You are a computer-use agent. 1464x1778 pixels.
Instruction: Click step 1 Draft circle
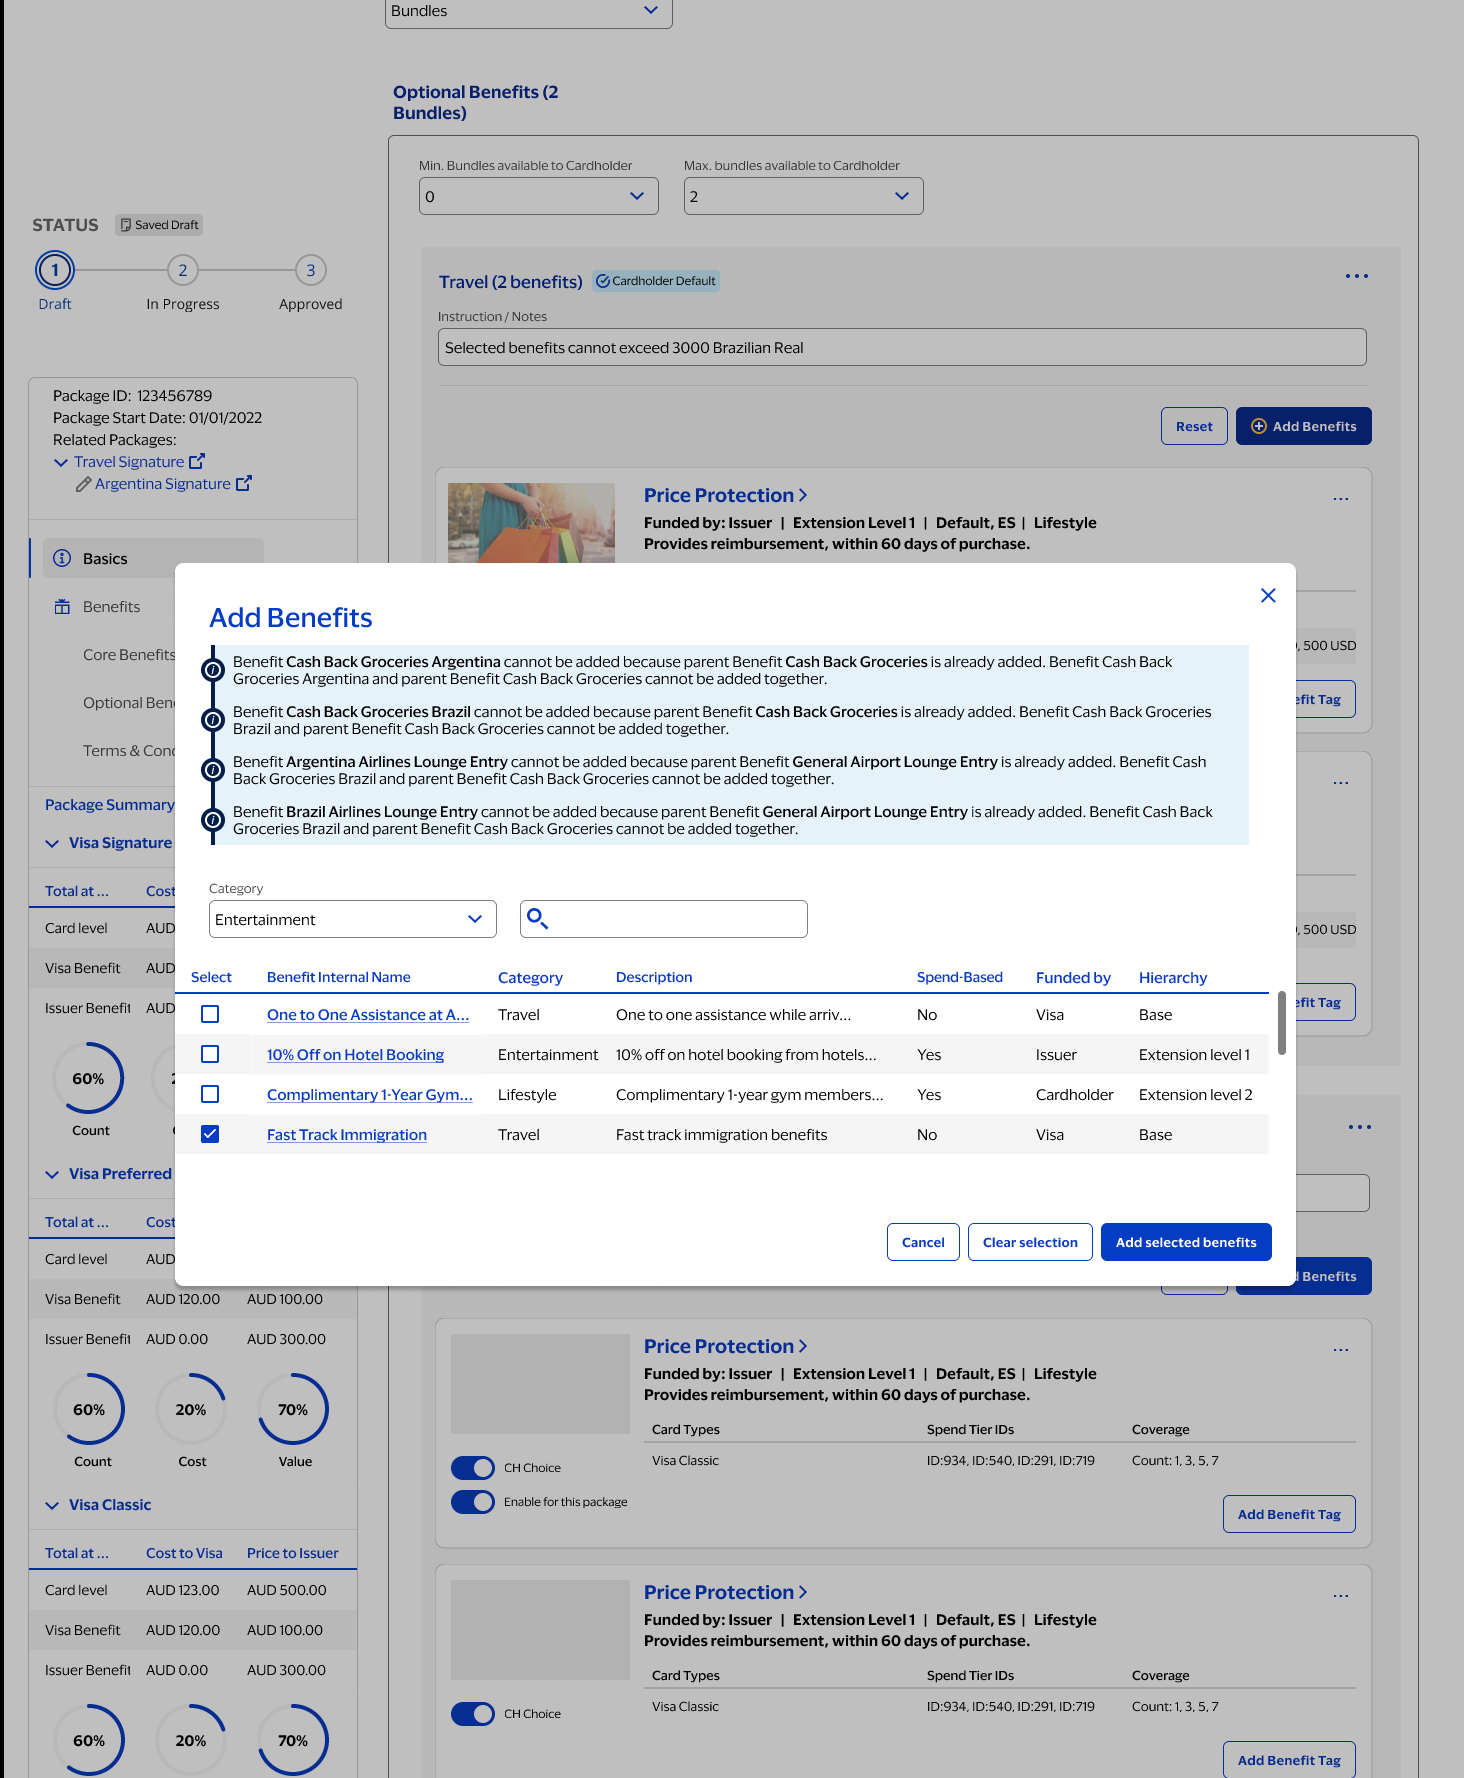click(55, 270)
